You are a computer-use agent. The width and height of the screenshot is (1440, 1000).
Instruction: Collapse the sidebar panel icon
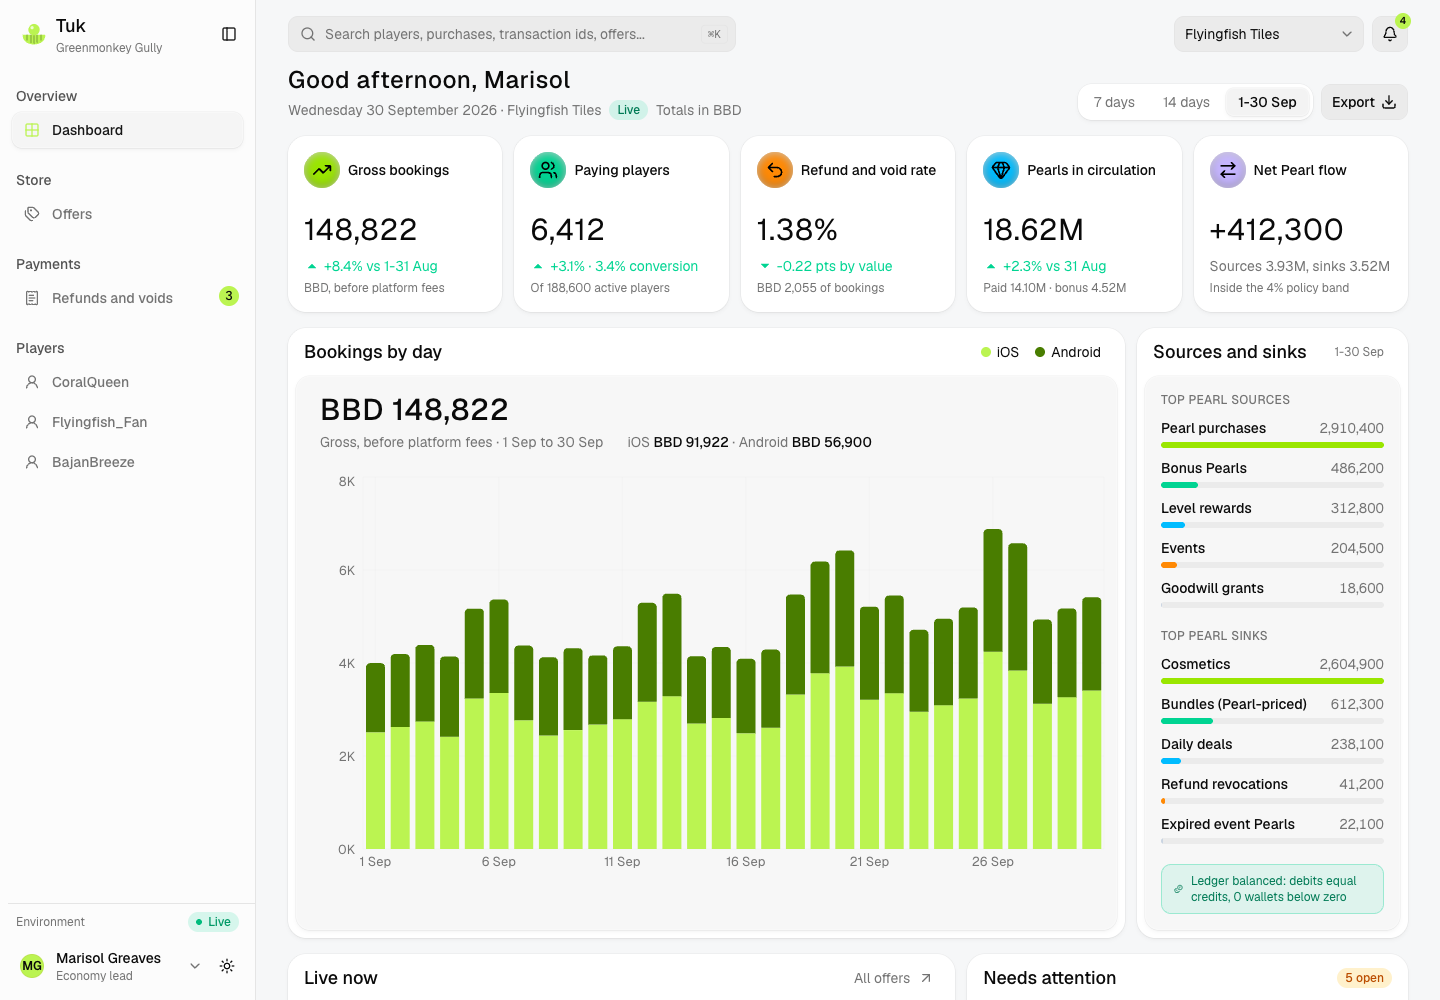click(x=229, y=34)
